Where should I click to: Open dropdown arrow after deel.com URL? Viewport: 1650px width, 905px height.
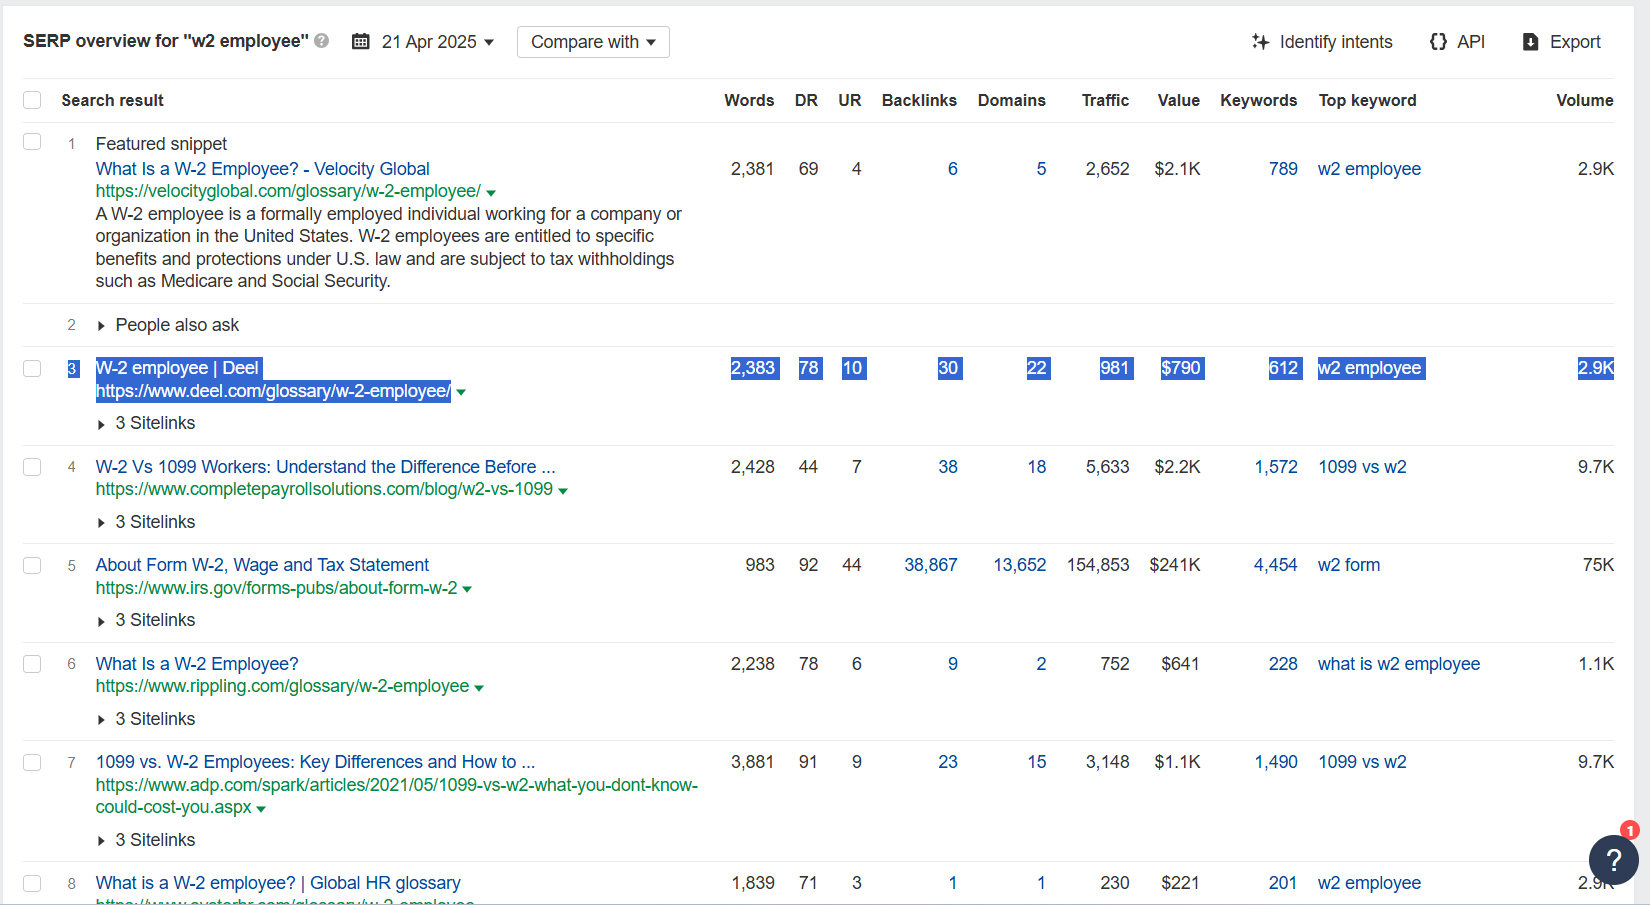pos(461,392)
